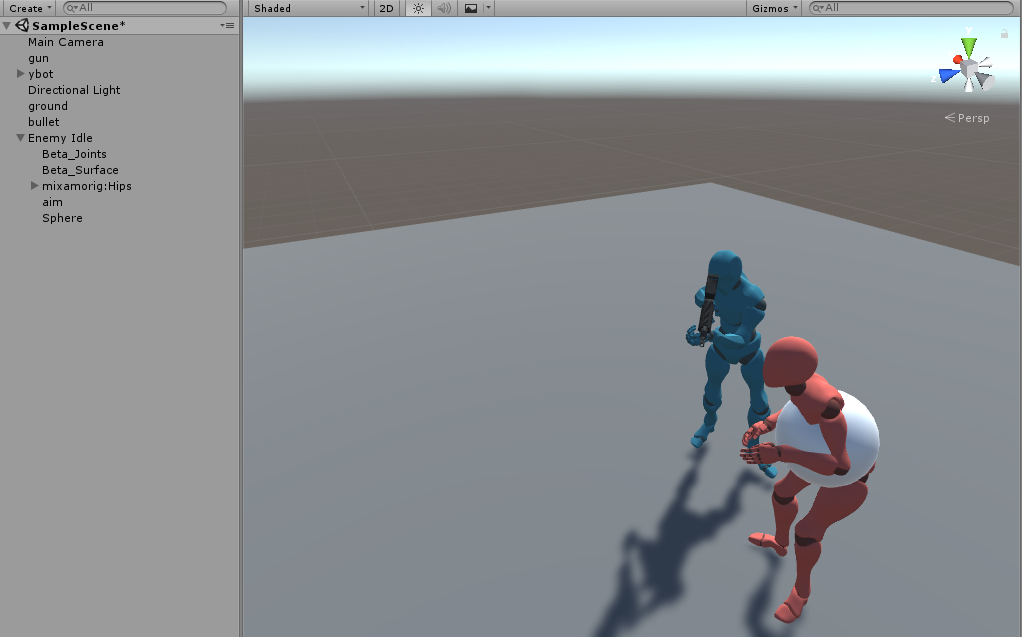Viewport: 1022px width, 637px height.
Task: Open the scene effects dropdown arrow
Action: click(488, 8)
